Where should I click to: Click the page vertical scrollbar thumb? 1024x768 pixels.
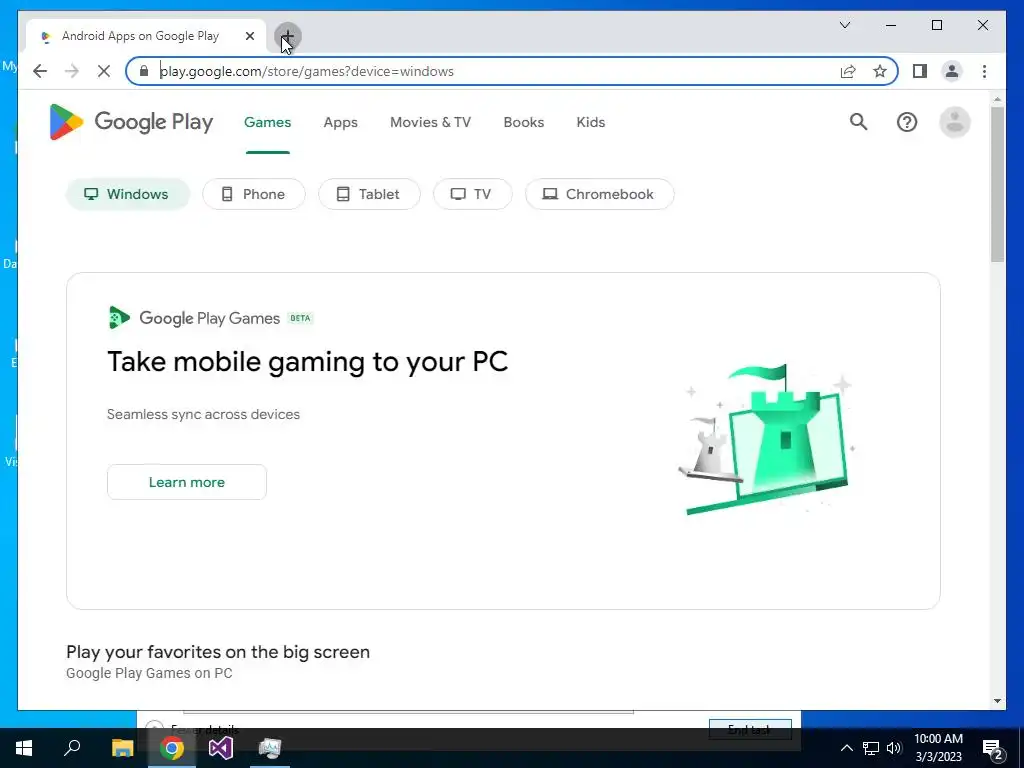coord(997,184)
